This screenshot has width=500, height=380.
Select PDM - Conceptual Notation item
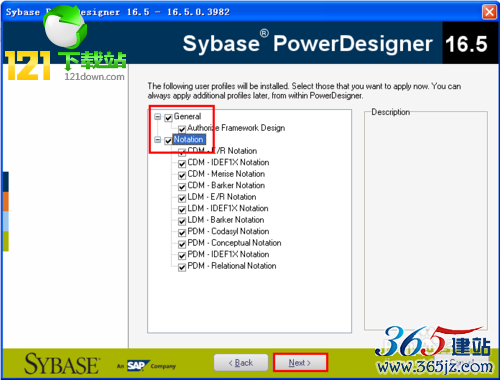pyautogui.click(x=234, y=243)
